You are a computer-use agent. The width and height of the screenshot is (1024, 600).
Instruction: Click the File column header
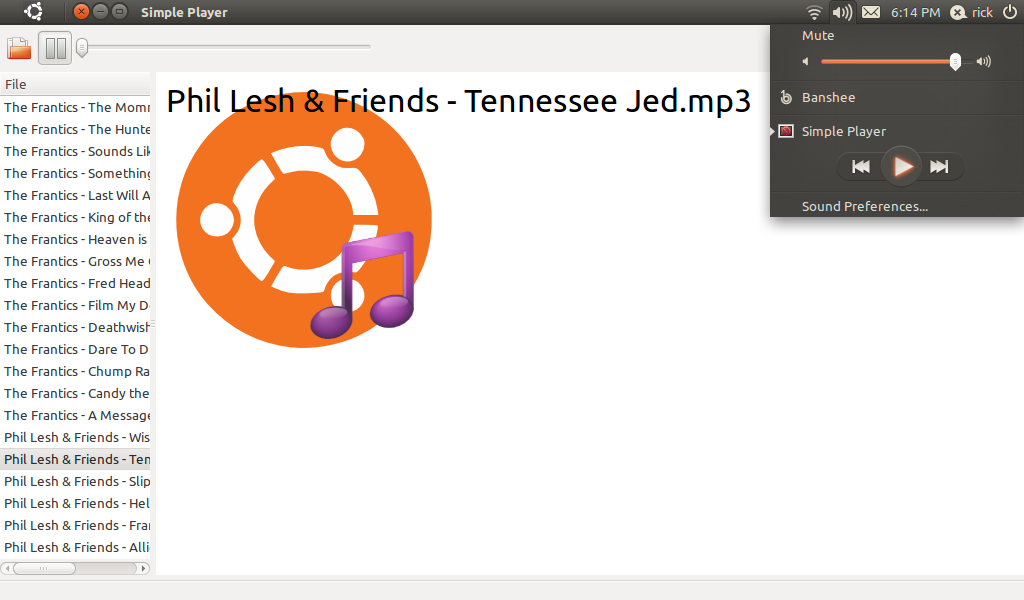click(75, 84)
